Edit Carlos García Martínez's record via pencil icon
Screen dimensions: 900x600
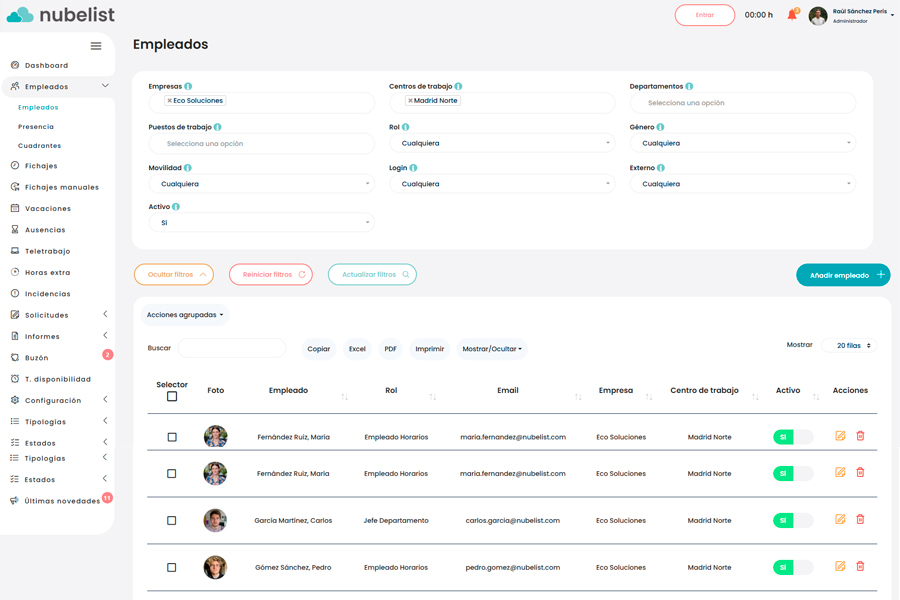(840, 520)
